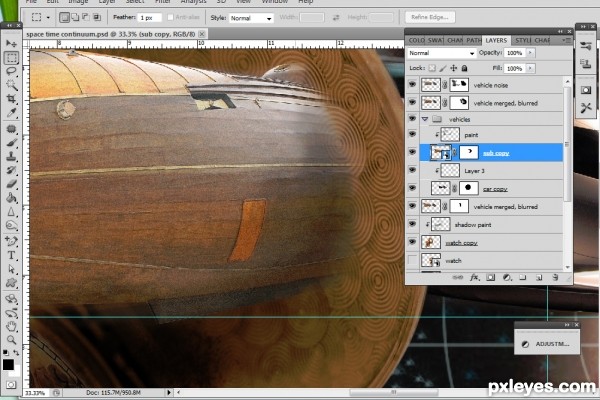Open the tool preset picker arrow

(48, 18)
